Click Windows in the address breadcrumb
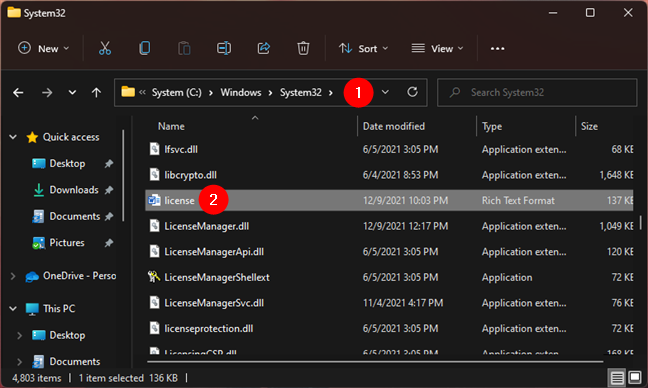This screenshot has height=388, width=648. (x=241, y=92)
